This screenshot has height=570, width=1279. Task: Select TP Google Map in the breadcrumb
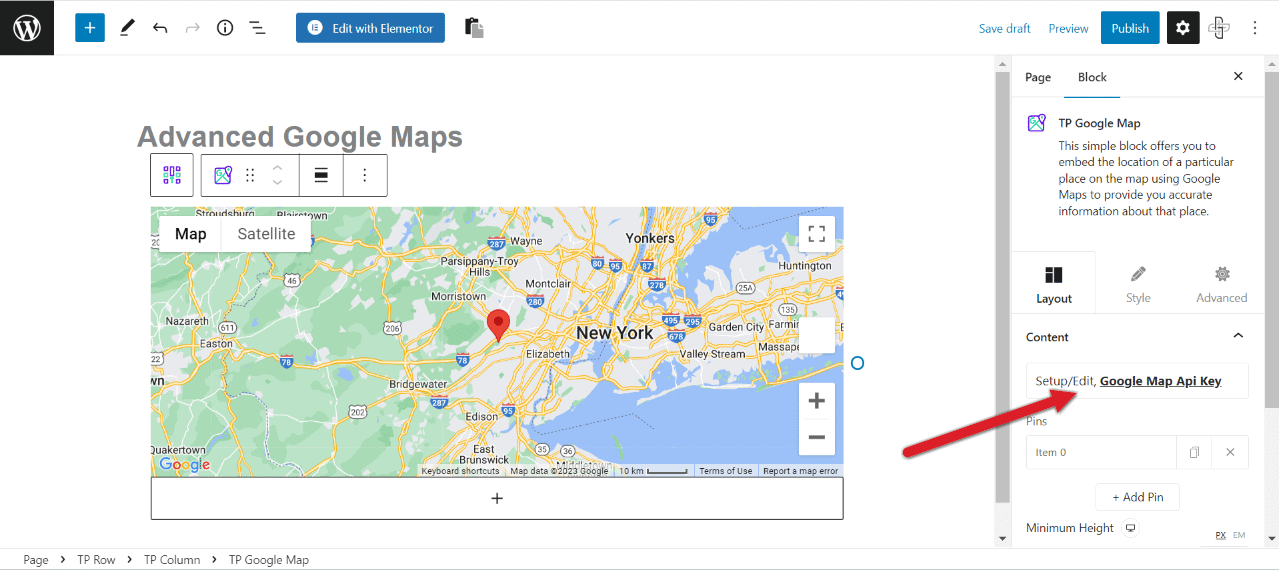(269, 560)
